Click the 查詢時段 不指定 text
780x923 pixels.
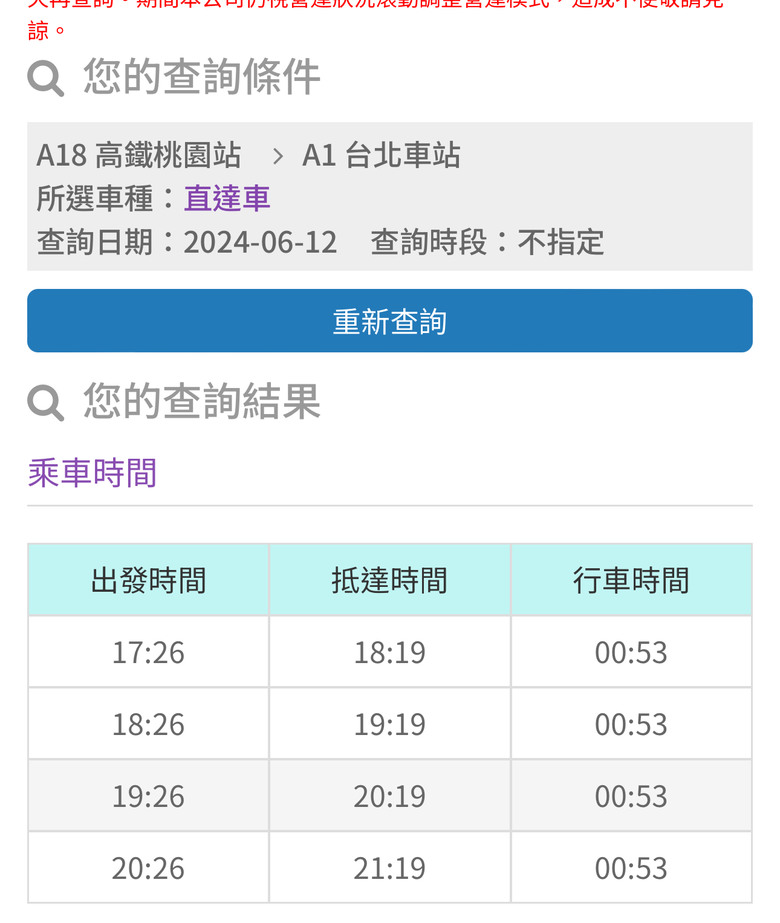tap(487, 242)
